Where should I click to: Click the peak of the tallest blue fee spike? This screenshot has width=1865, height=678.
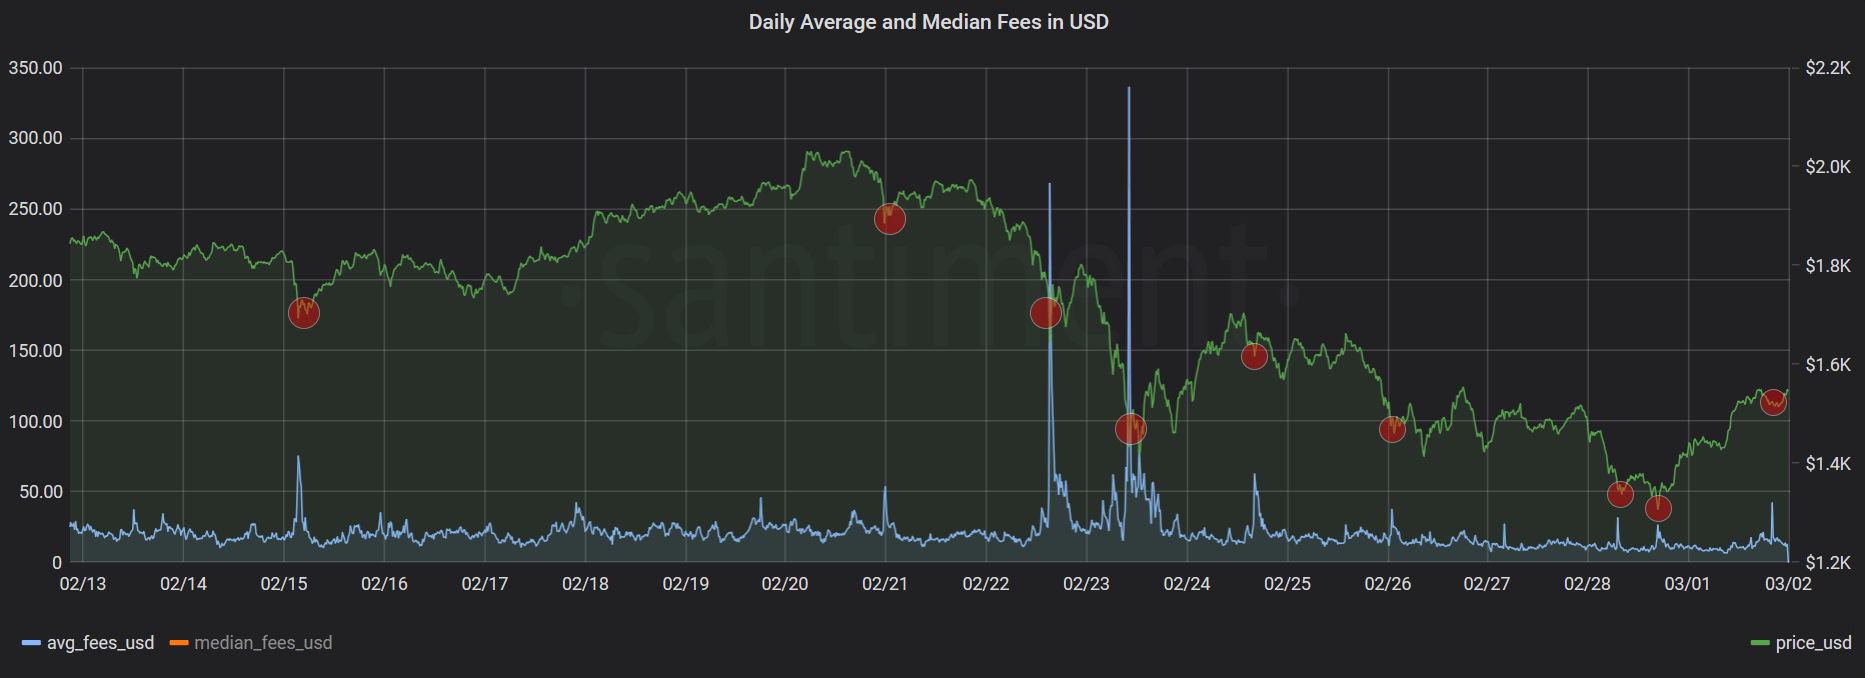pyautogui.click(x=1129, y=89)
